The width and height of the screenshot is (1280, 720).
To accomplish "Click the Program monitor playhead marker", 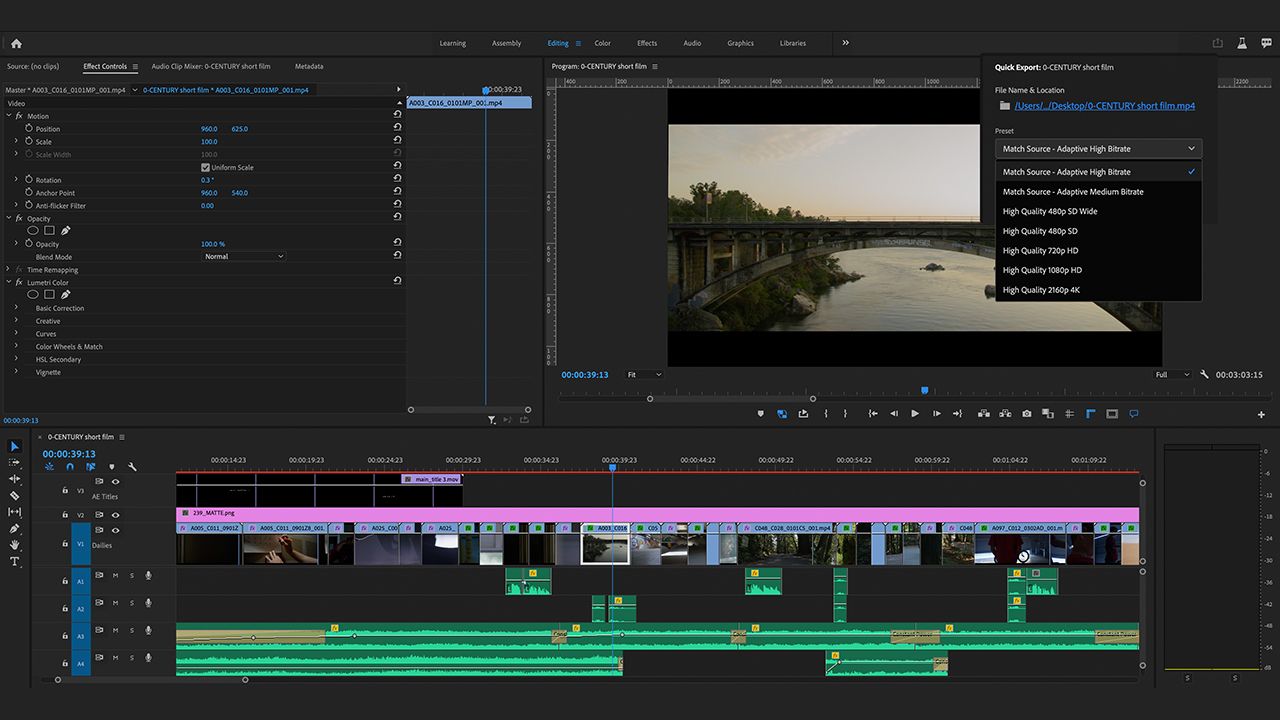I will point(925,391).
